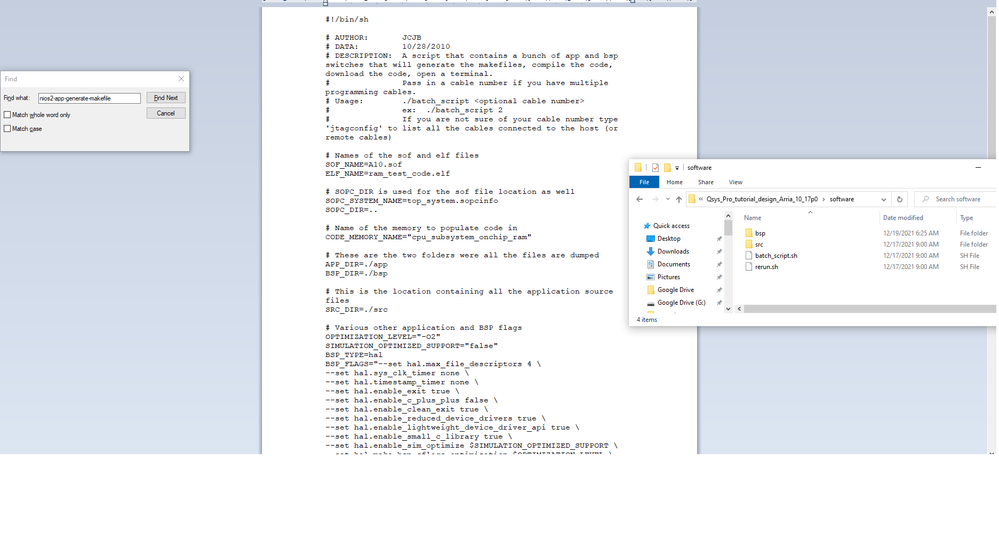Click the navigation pane scroll down arrow
999x537 pixels.
(728, 309)
